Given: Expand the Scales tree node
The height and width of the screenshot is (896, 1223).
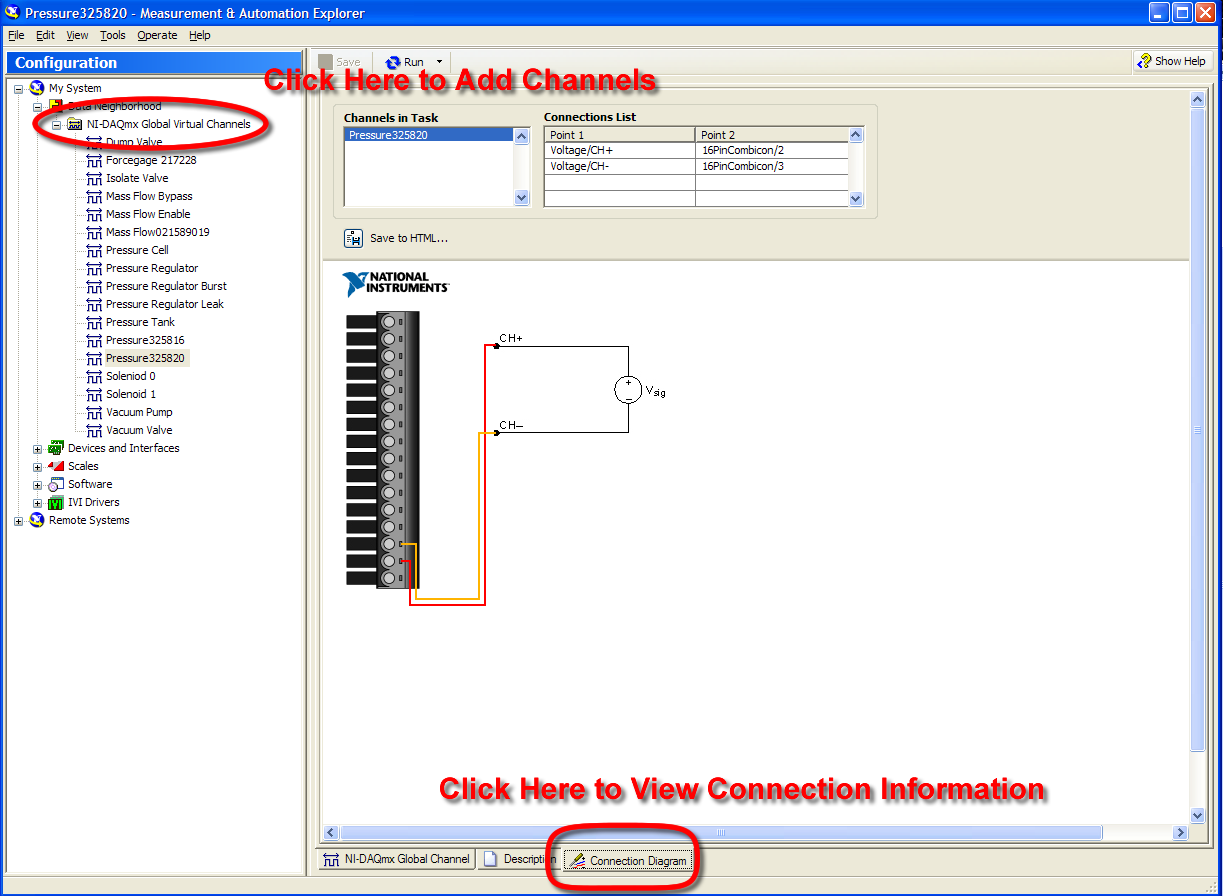Looking at the screenshot, I should tap(38, 467).
